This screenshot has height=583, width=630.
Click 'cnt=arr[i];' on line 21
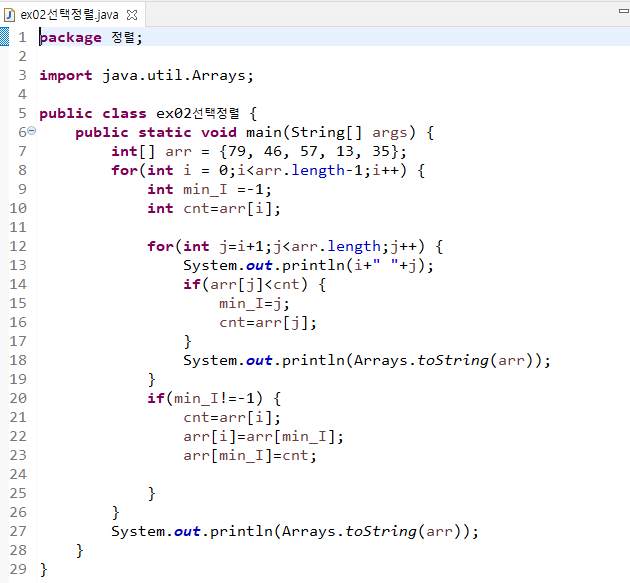coord(232,417)
